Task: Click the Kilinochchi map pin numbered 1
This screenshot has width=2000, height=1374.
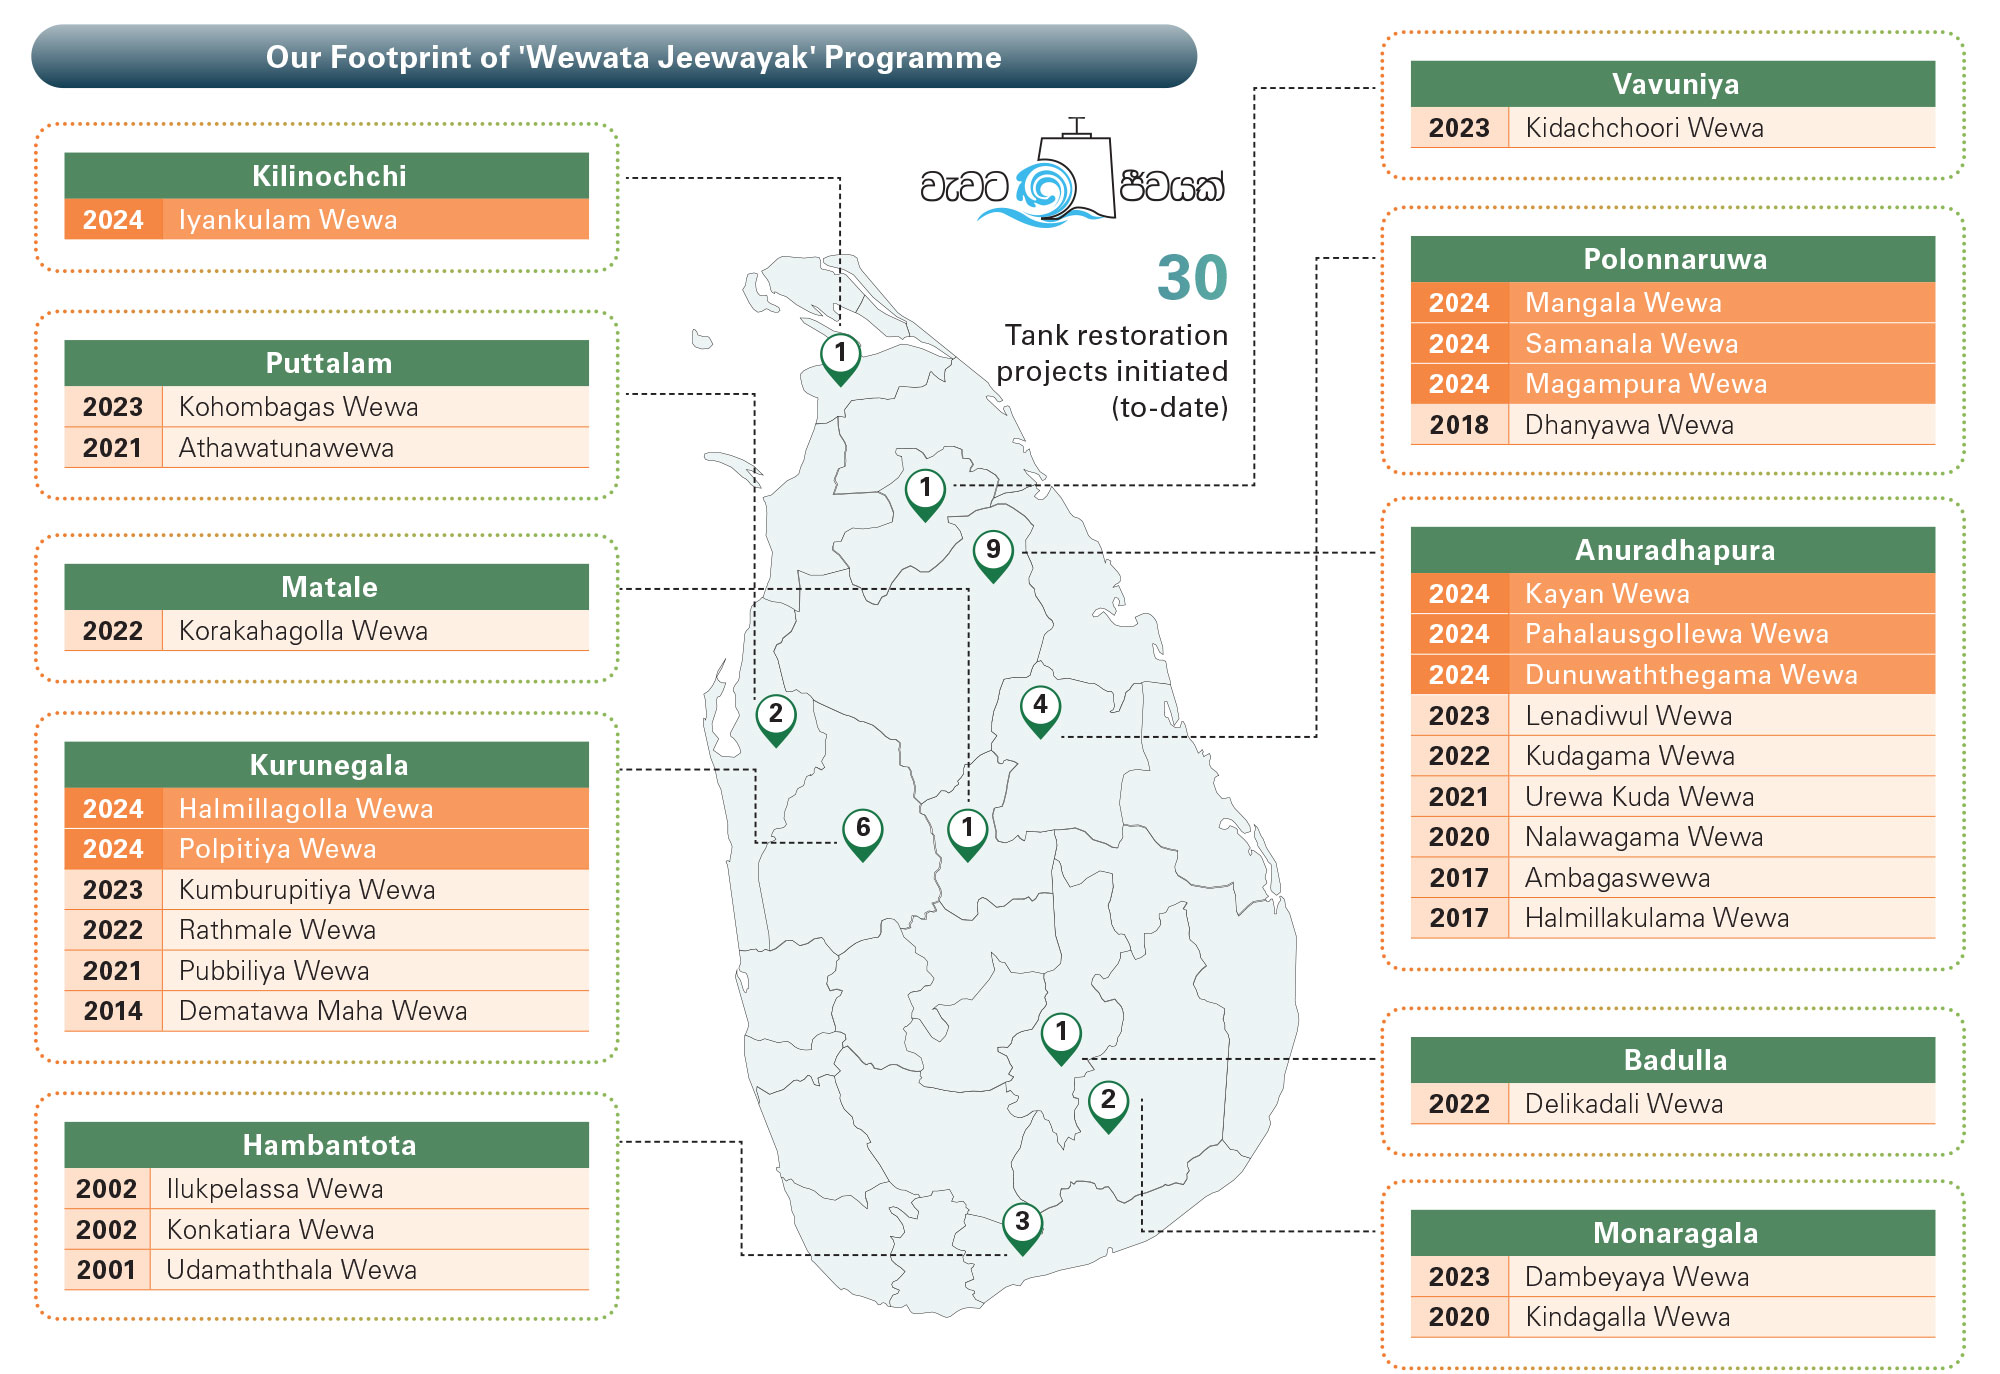Action: coord(840,359)
